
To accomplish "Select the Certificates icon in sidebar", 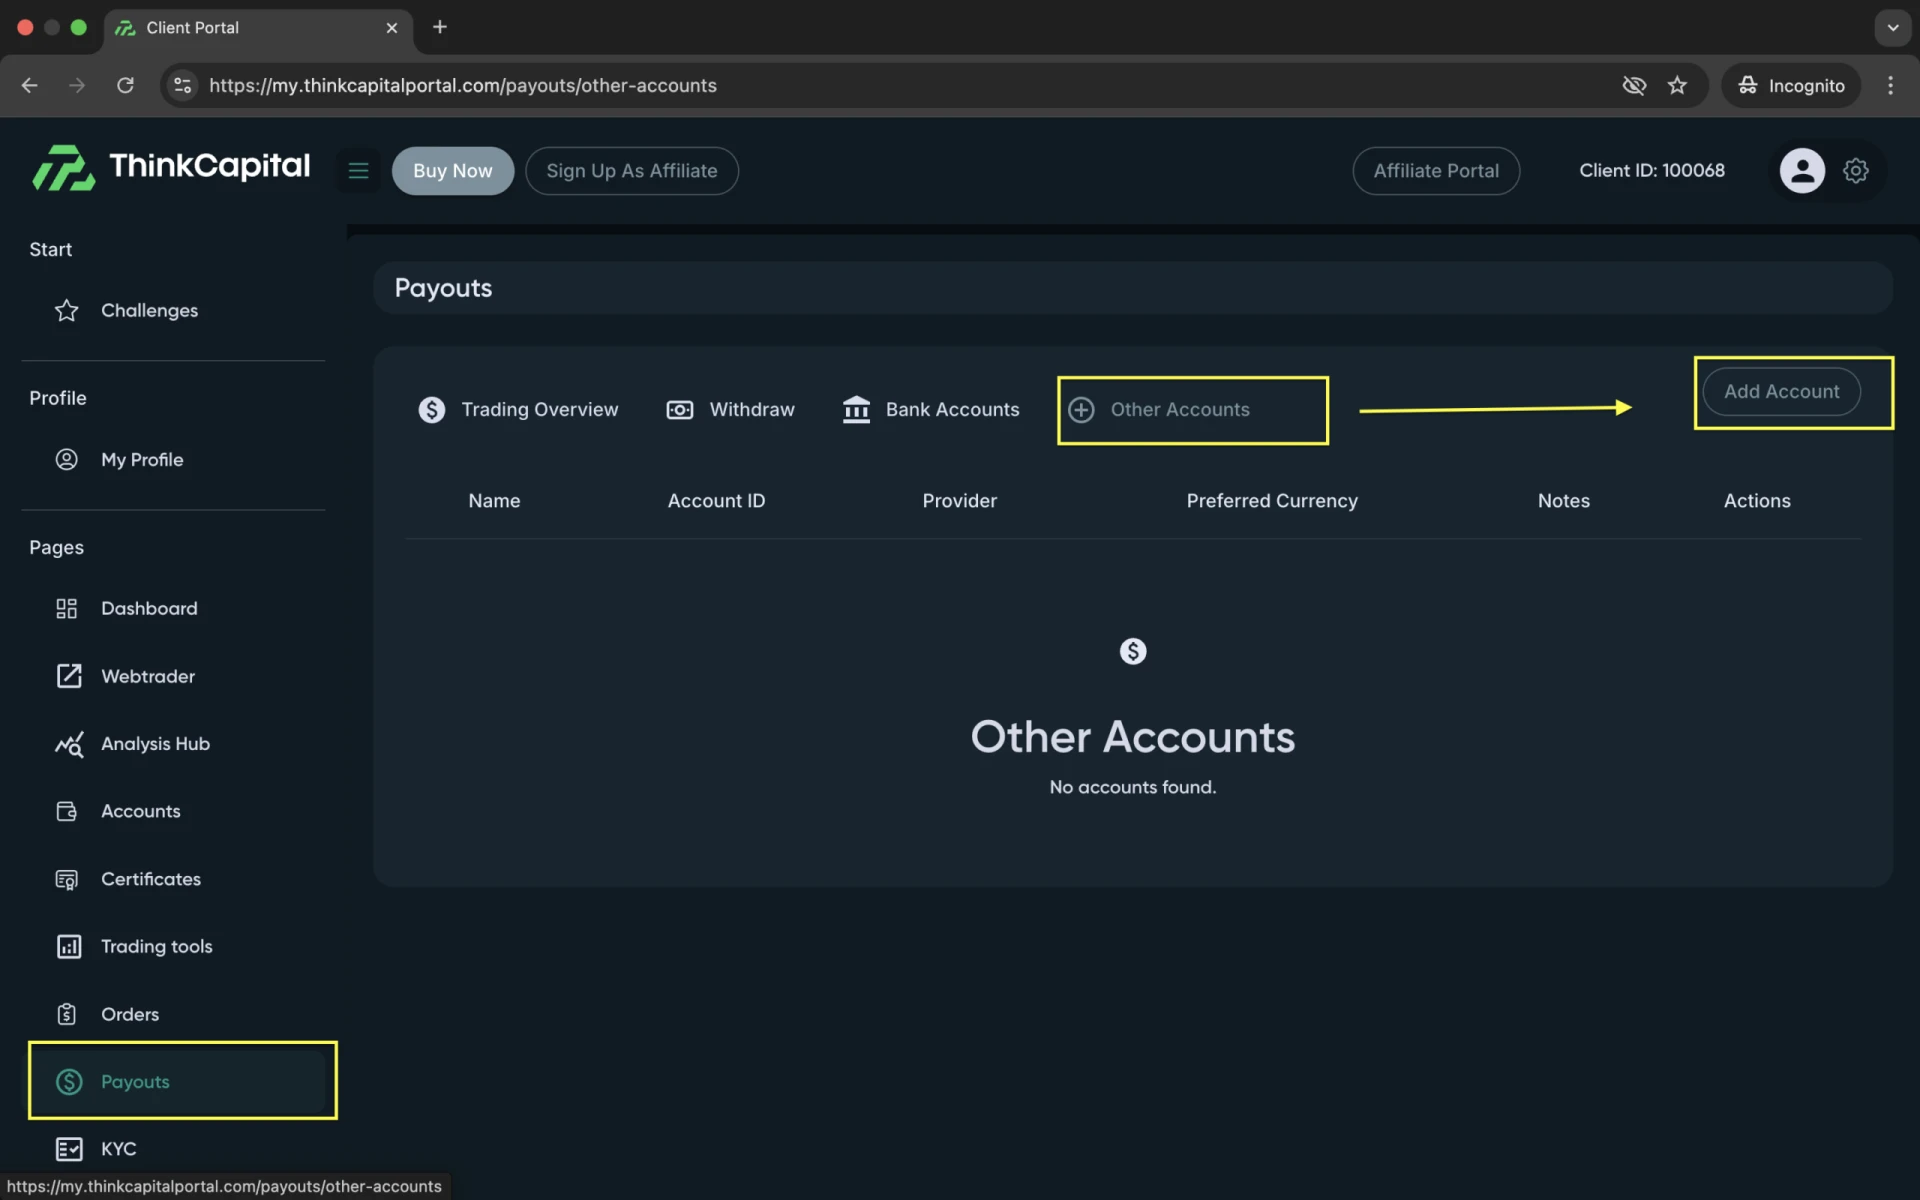I will pyautogui.click(x=66, y=879).
